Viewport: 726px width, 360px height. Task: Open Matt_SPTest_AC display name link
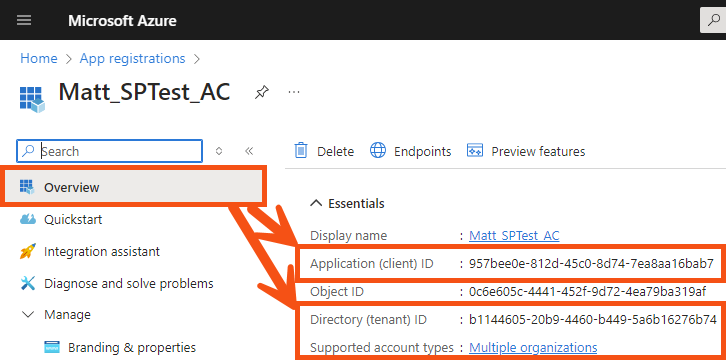pyautogui.click(x=514, y=236)
